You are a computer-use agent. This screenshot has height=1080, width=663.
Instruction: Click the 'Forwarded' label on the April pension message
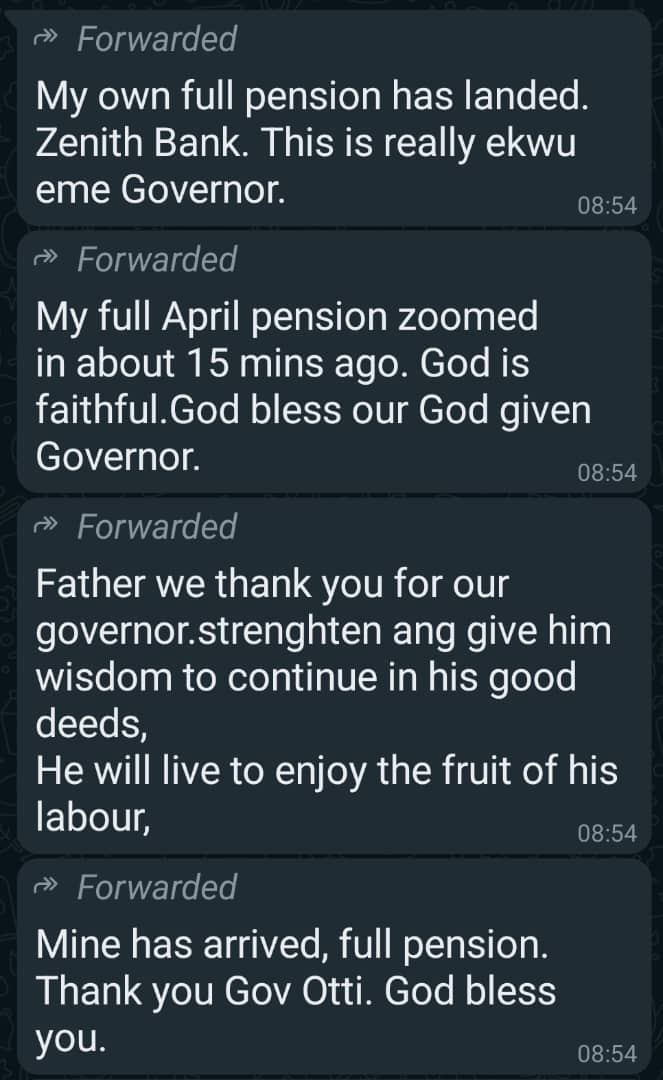coord(156,260)
